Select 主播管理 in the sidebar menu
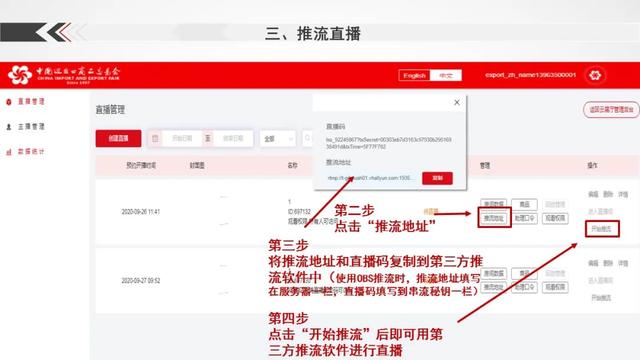This screenshot has width=640, height=360. 31,127
